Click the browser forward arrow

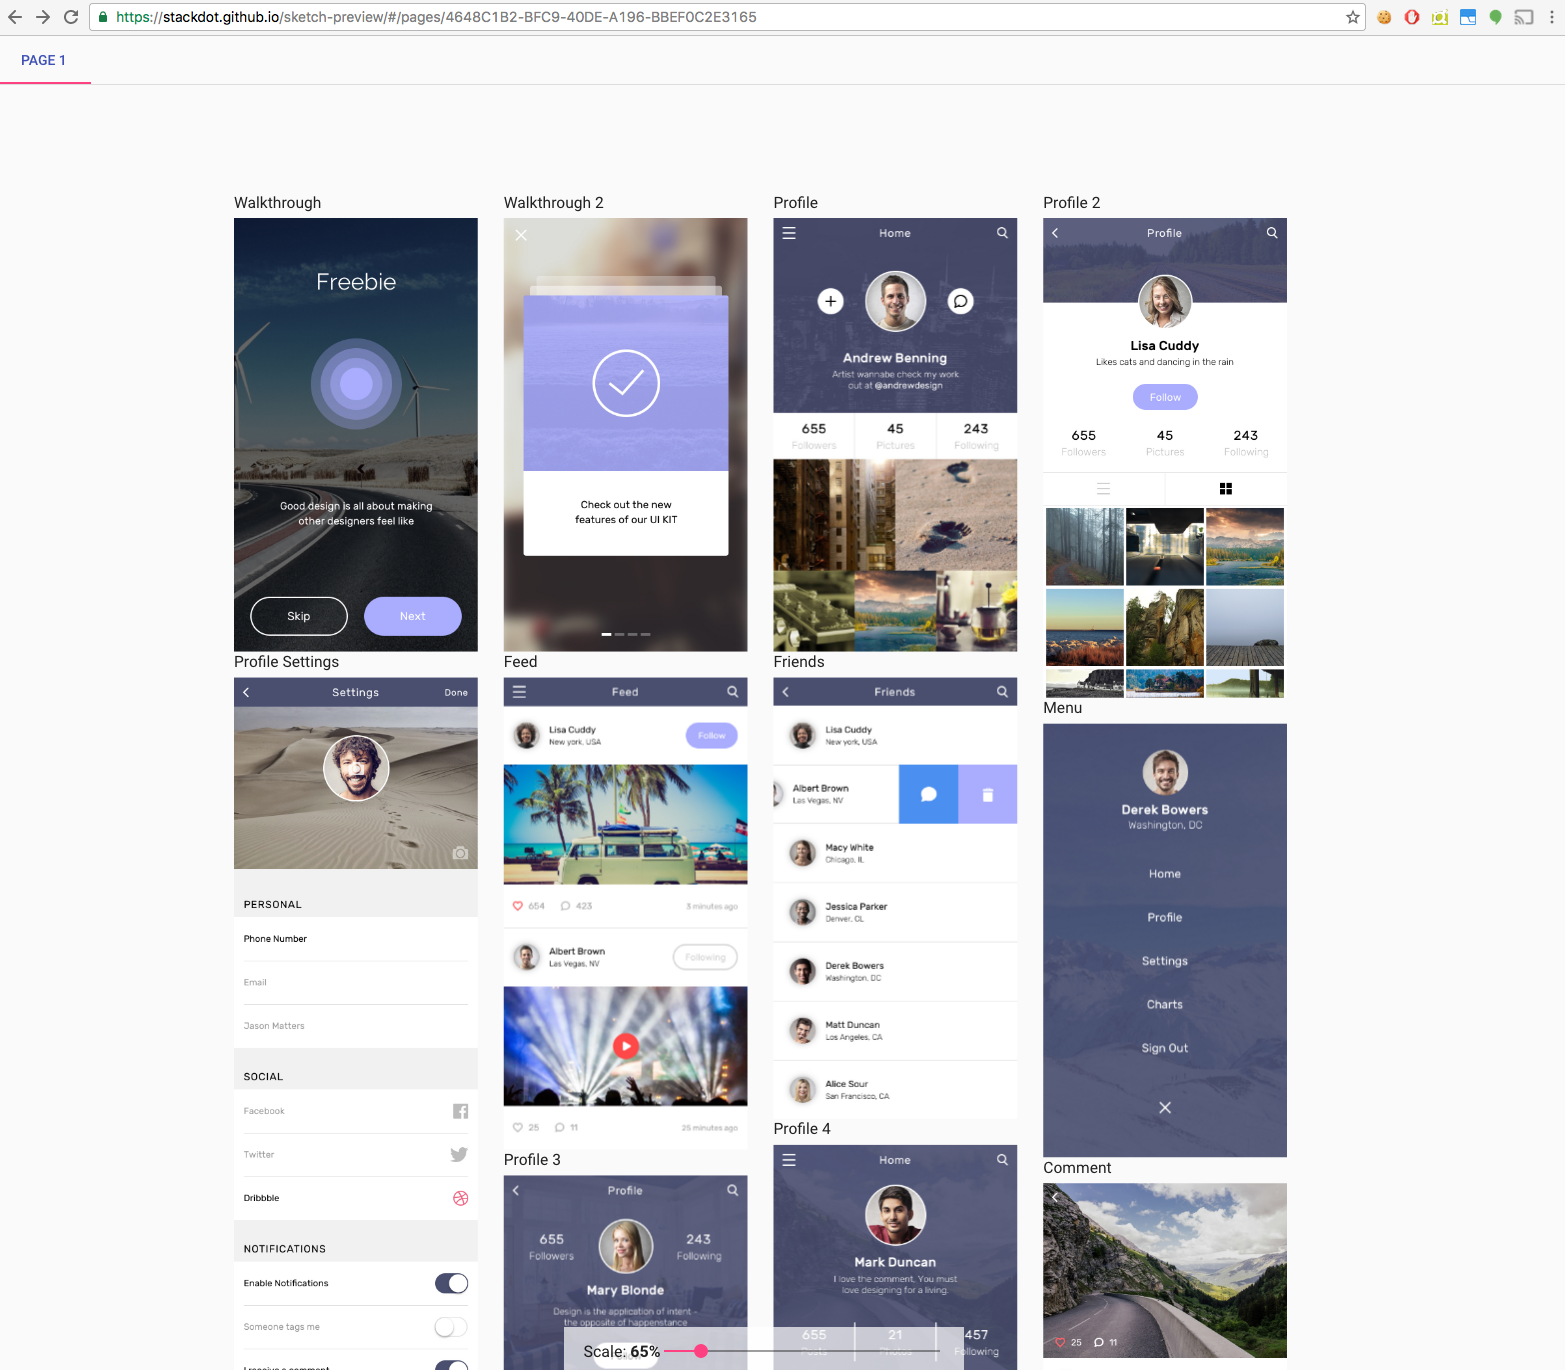[42, 17]
